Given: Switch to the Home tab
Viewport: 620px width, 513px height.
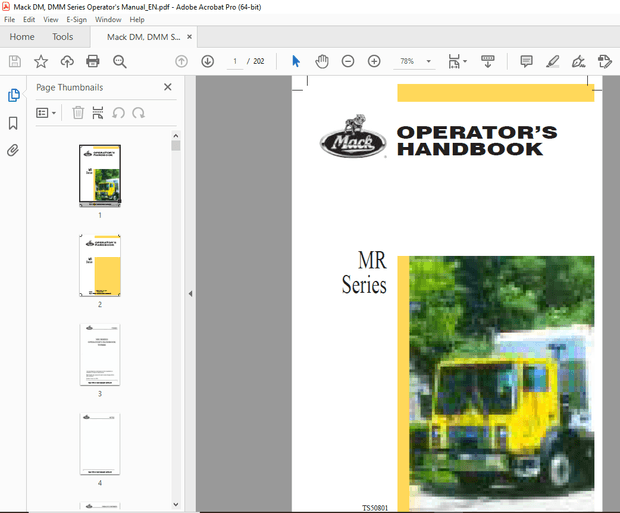Looking at the screenshot, I should [x=22, y=37].
